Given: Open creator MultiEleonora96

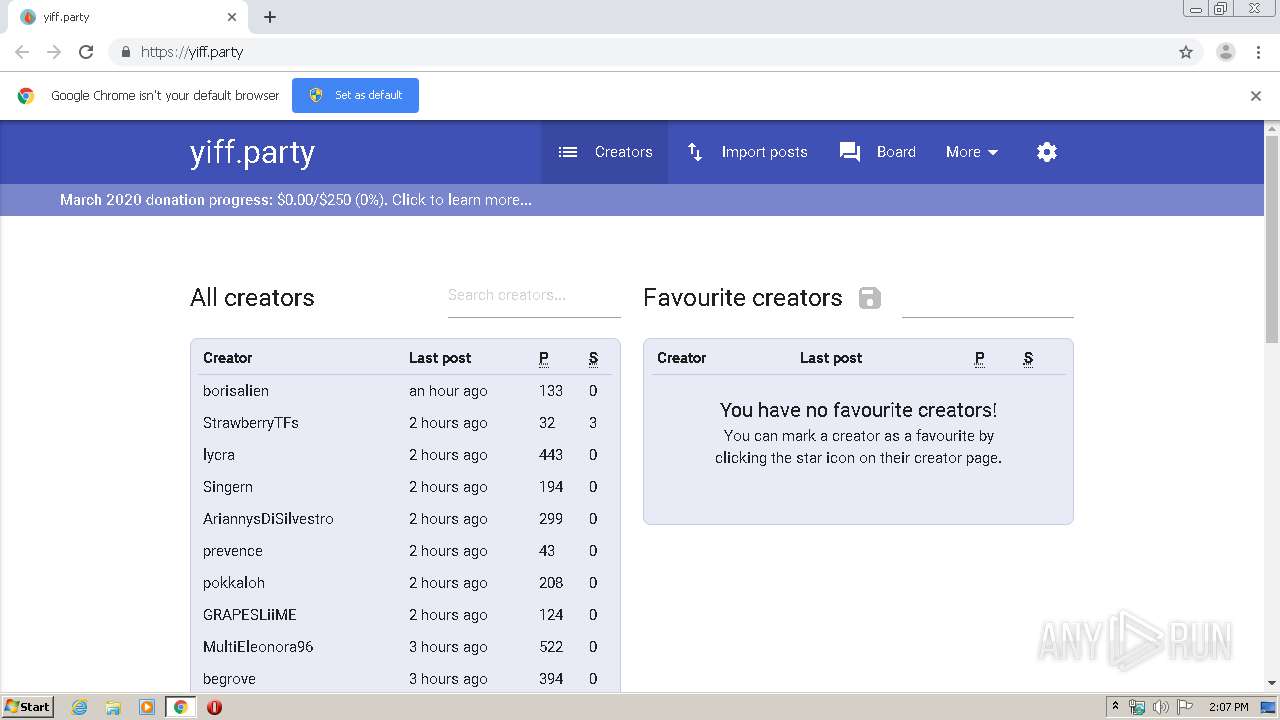Looking at the screenshot, I should [258, 647].
